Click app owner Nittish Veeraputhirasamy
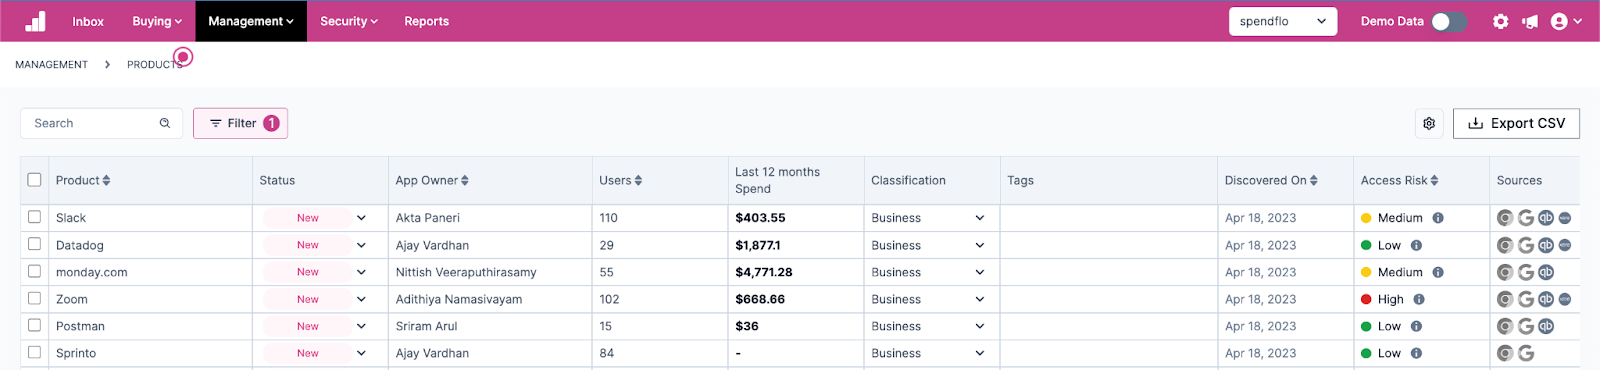 [x=466, y=272]
